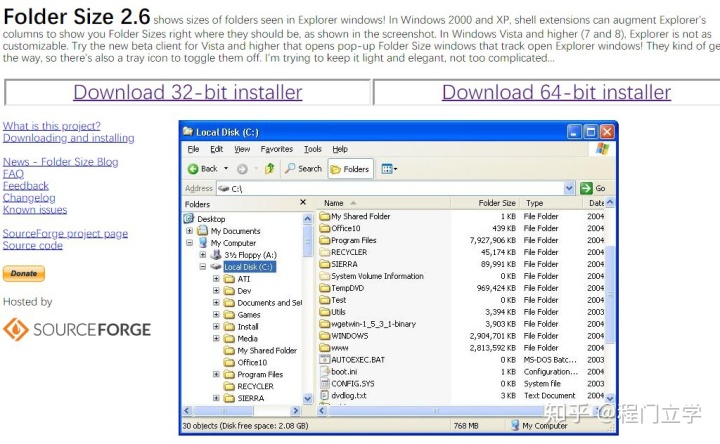Collapse Local Disk (C:) tree node
Image resolution: width=720 pixels, height=444 pixels.
[202, 266]
